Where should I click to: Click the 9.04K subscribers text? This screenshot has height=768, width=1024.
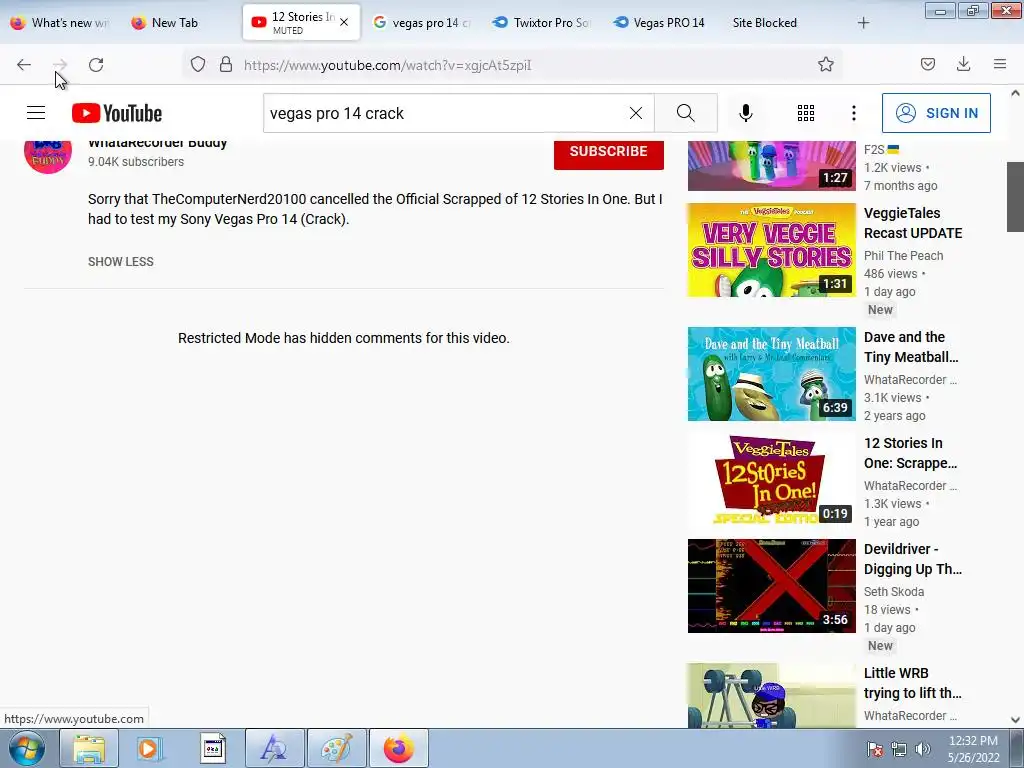[x=136, y=161]
